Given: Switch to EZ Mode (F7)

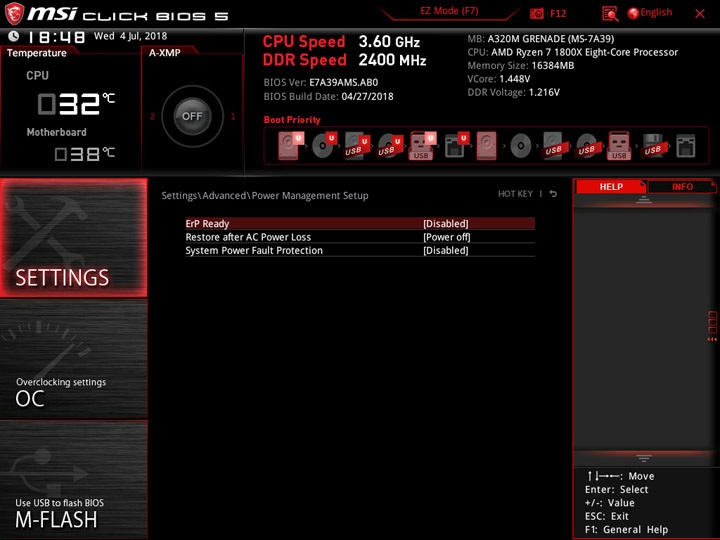Looking at the screenshot, I should pos(450,11).
